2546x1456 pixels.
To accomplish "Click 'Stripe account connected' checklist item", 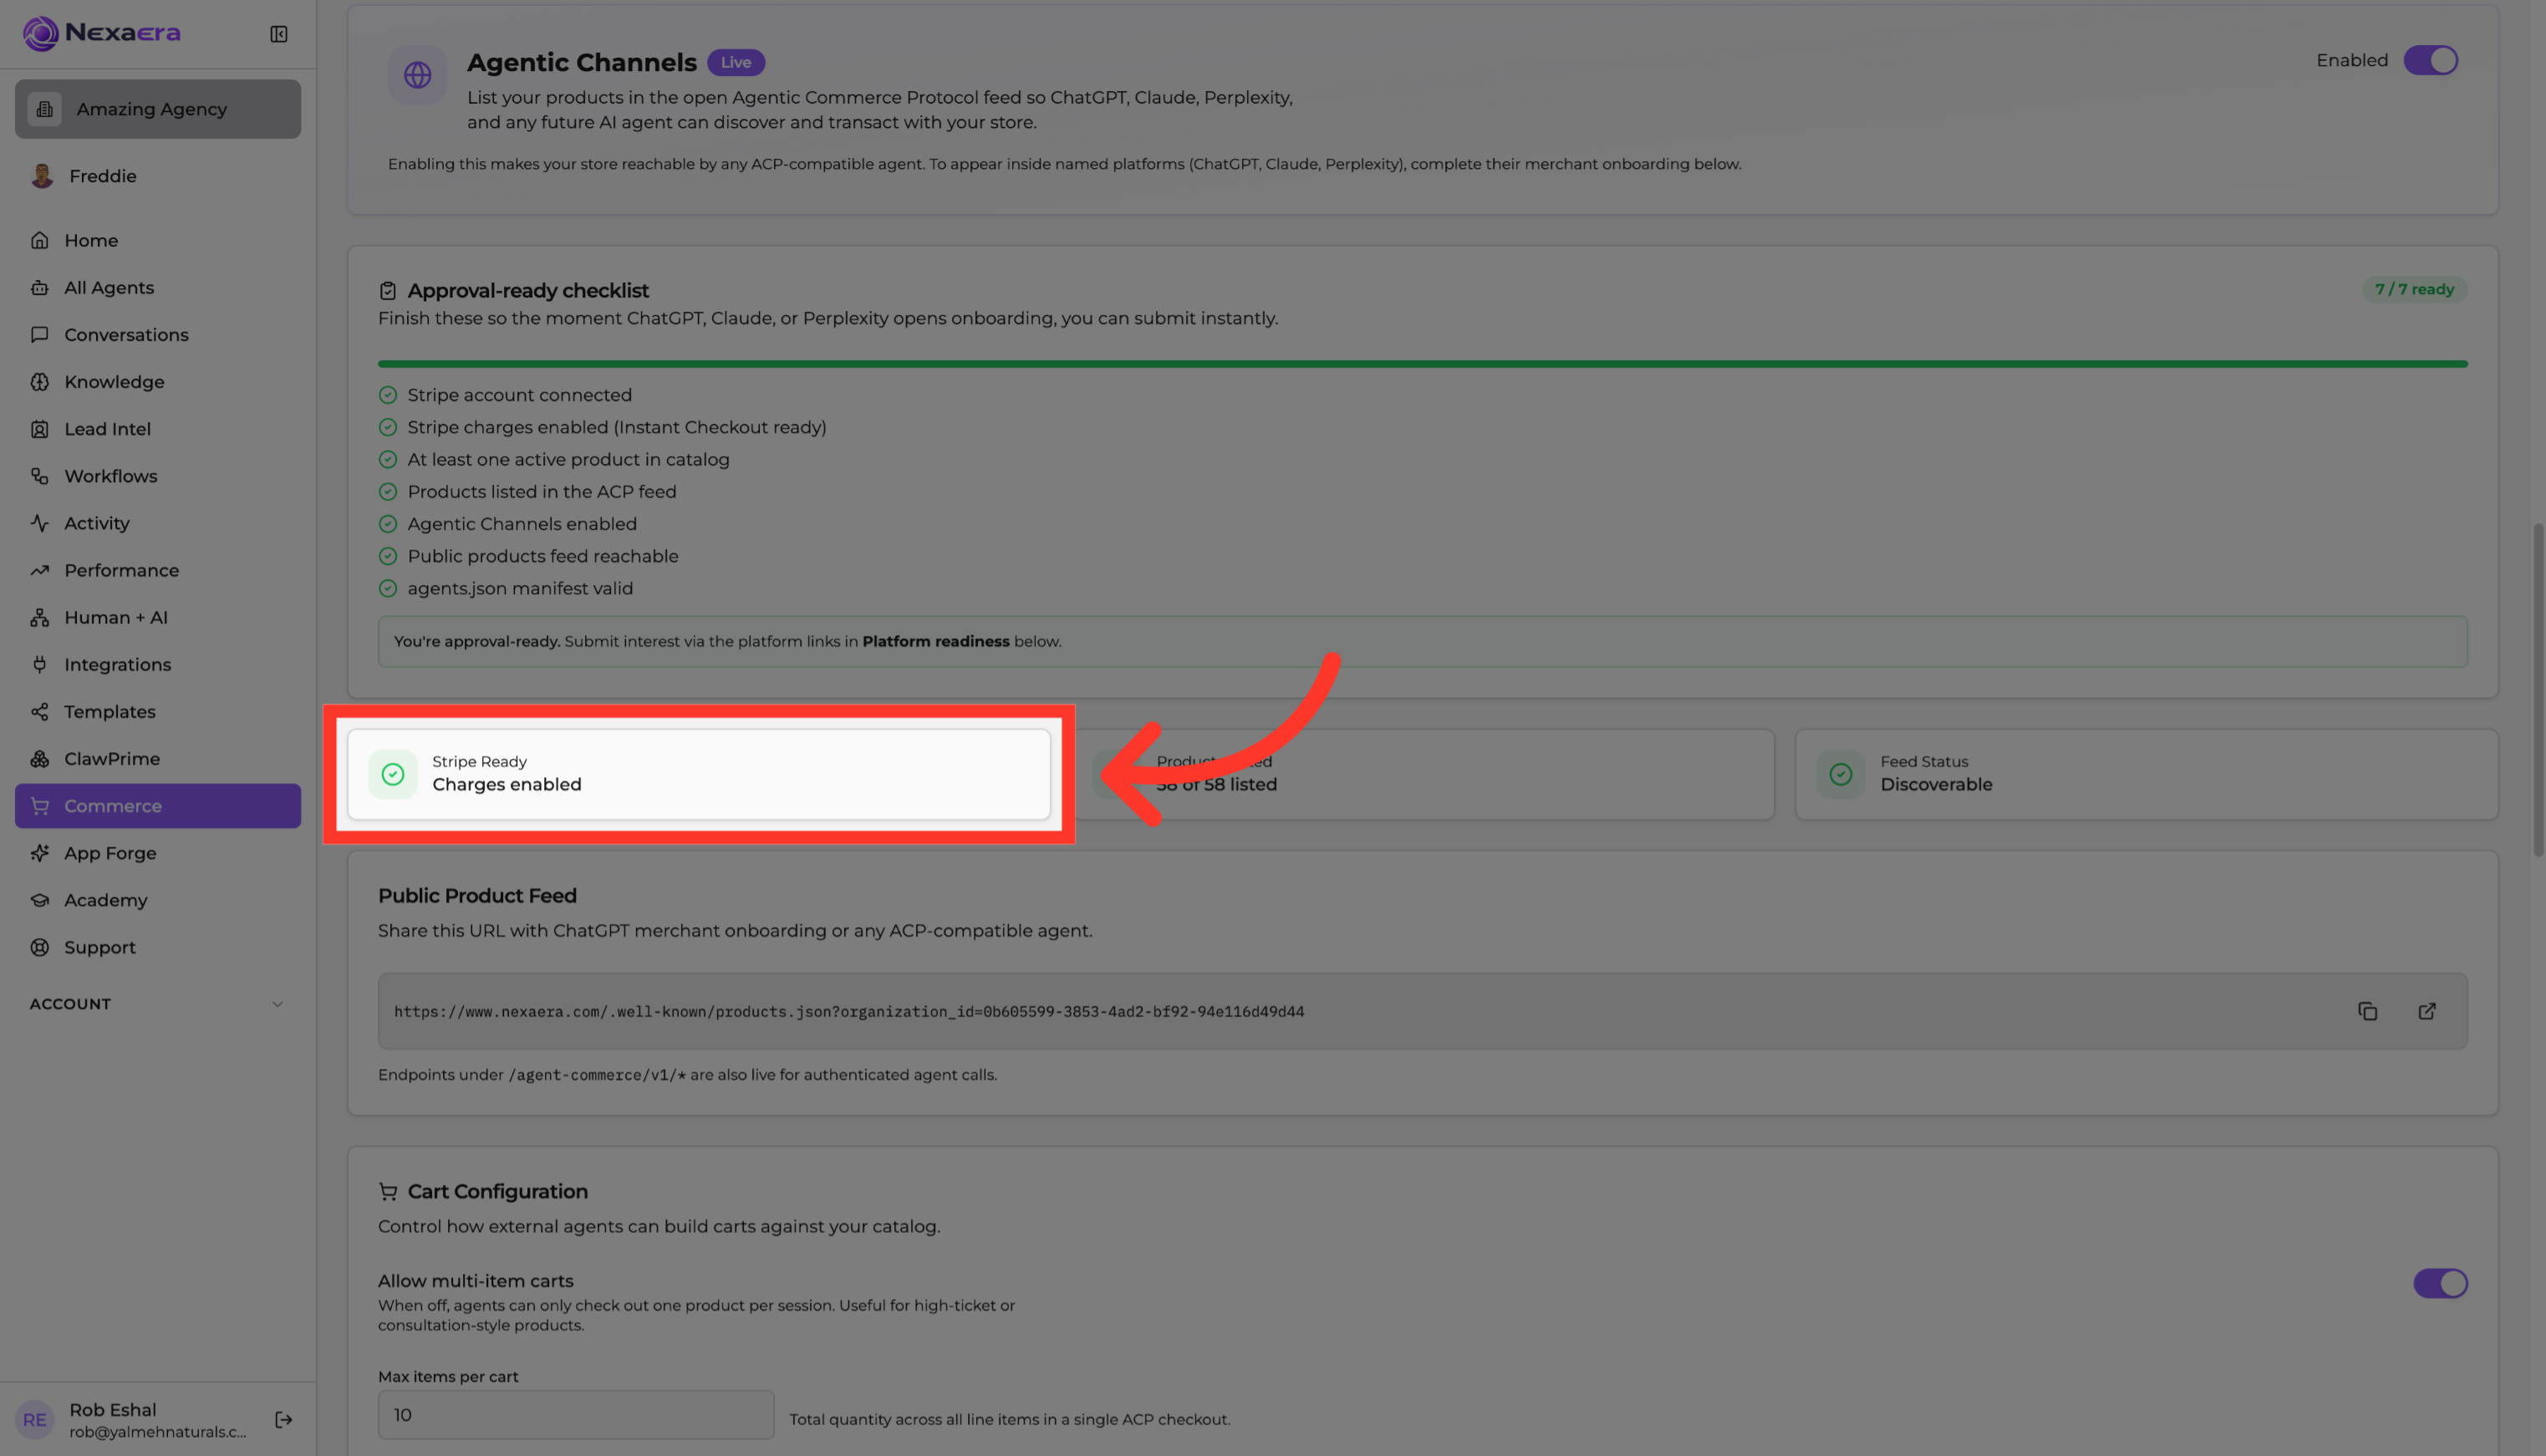I will (x=505, y=395).
